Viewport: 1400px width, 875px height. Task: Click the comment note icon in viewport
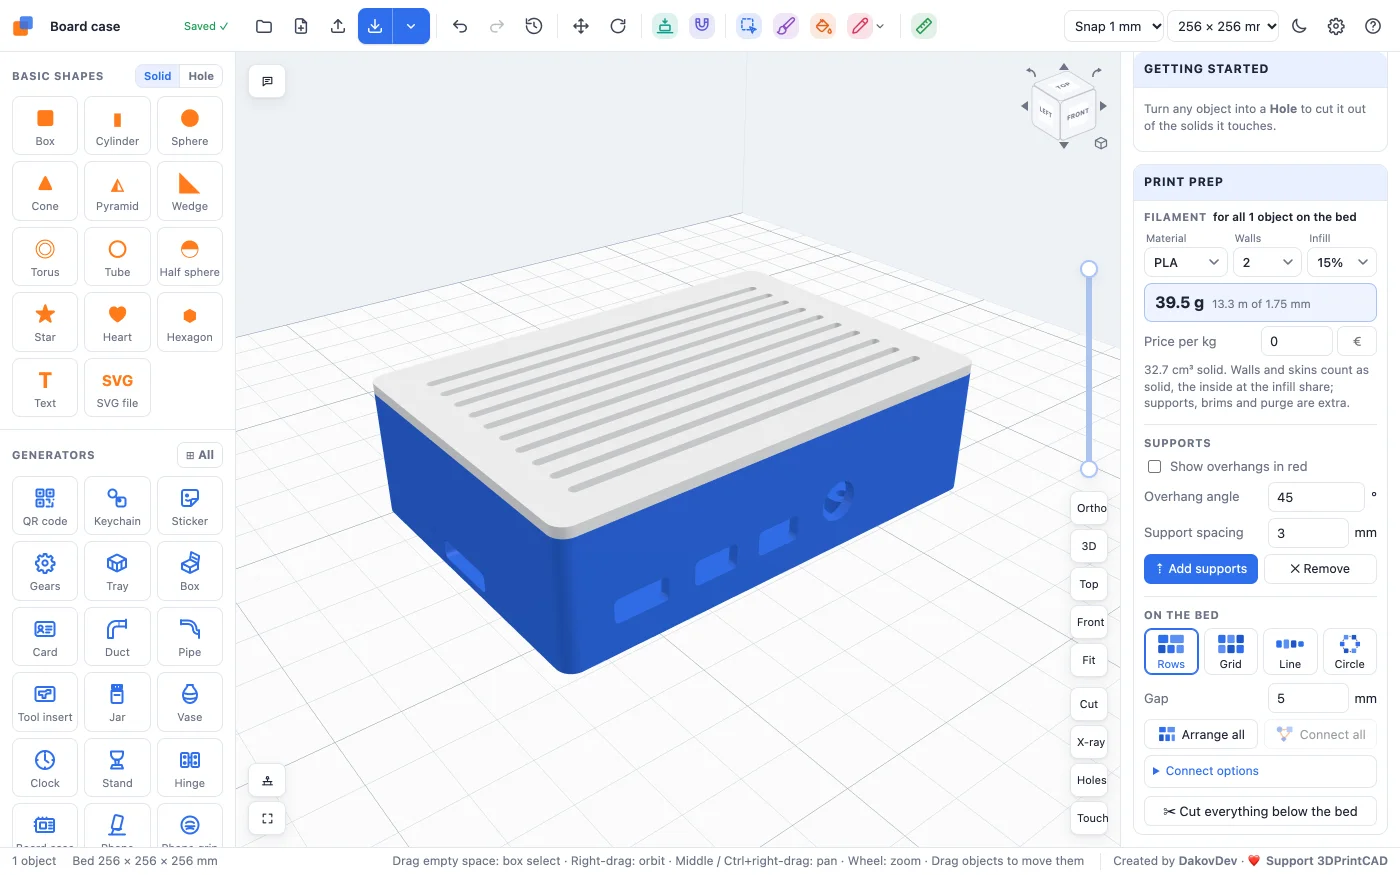tap(267, 81)
